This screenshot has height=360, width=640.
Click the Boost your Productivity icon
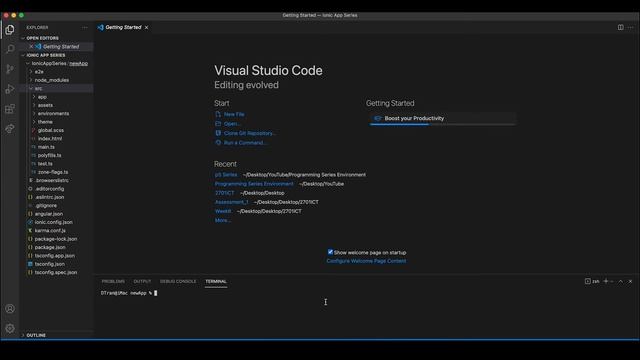(x=378, y=118)
